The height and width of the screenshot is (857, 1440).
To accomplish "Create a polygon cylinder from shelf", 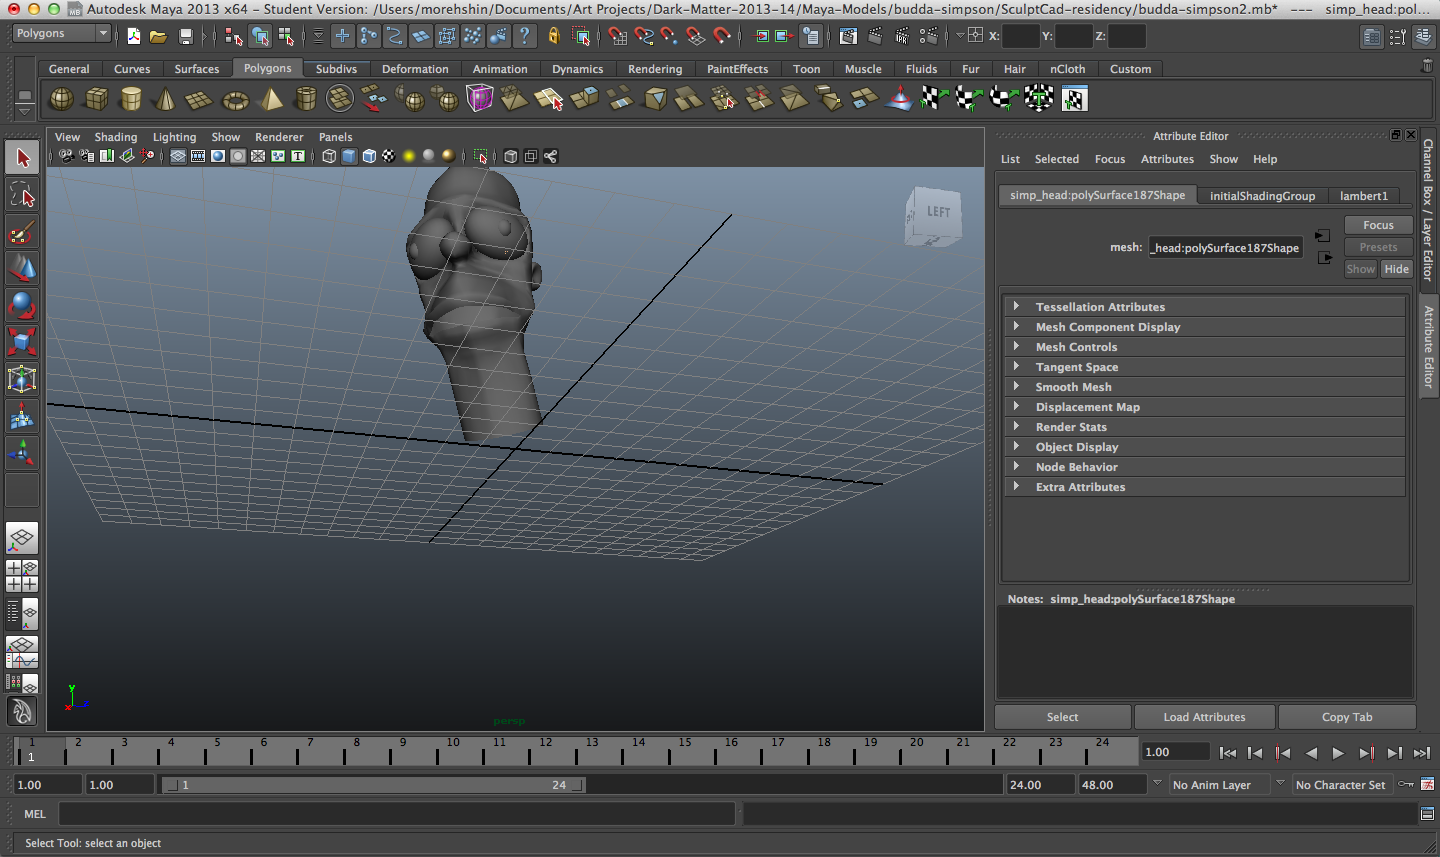I will pos(131,99).
